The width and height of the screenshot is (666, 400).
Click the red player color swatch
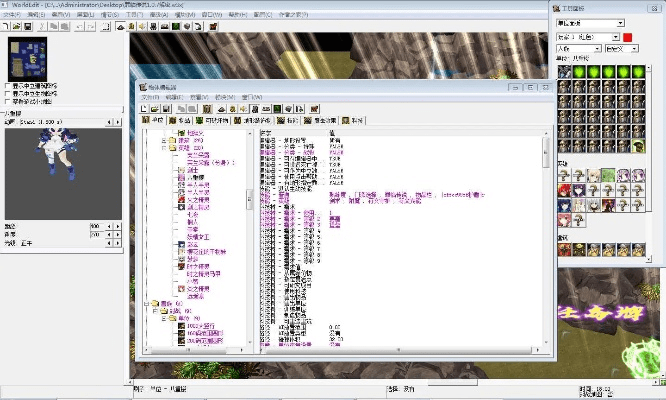tap(628, 37)
